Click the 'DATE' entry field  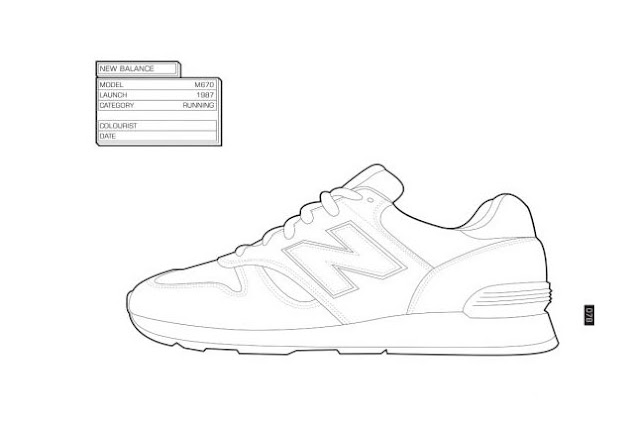click(x=158, y=136)
